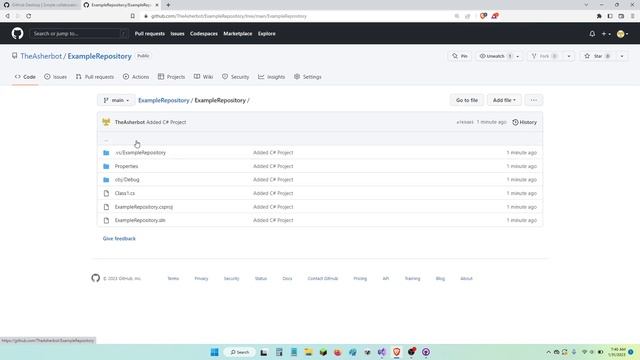Switch to the first GitHub browser tab

pos(40,5)
